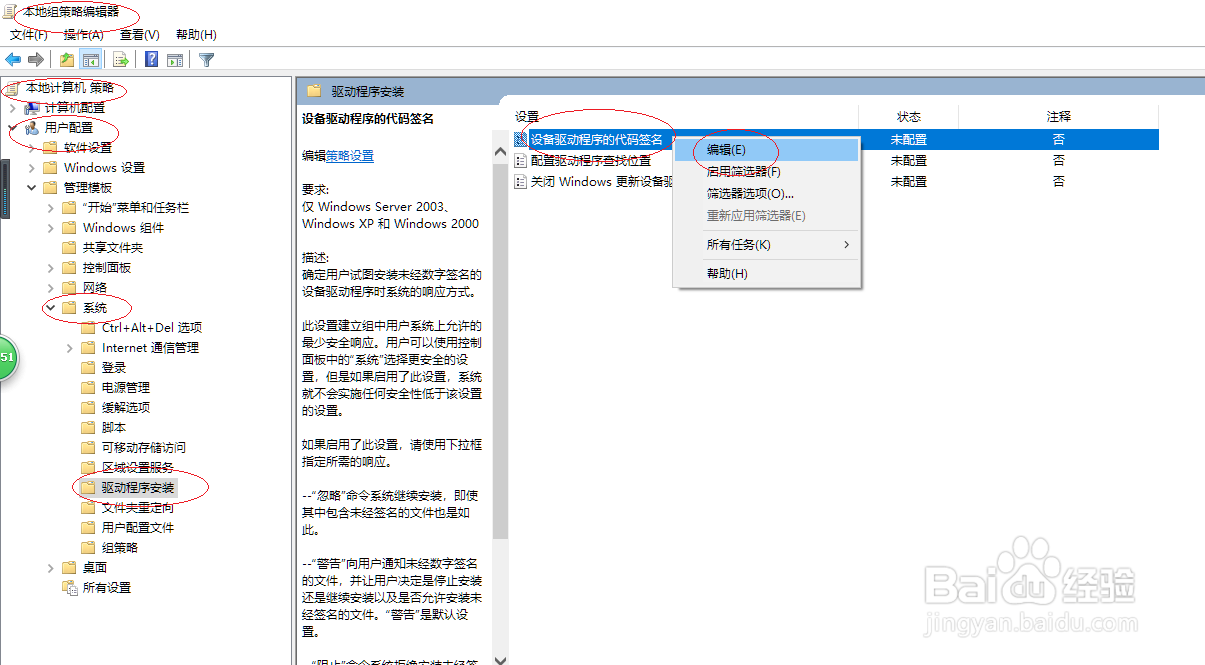The height and width of the screenshot is (665, 1205).
Task: Click the Export List toolbar icon
Action: click(120, 59)
